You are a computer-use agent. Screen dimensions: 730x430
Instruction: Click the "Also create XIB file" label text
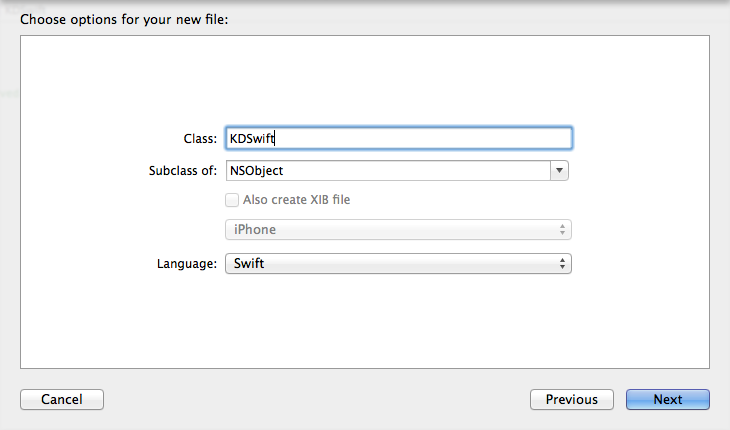click(296, 200)
